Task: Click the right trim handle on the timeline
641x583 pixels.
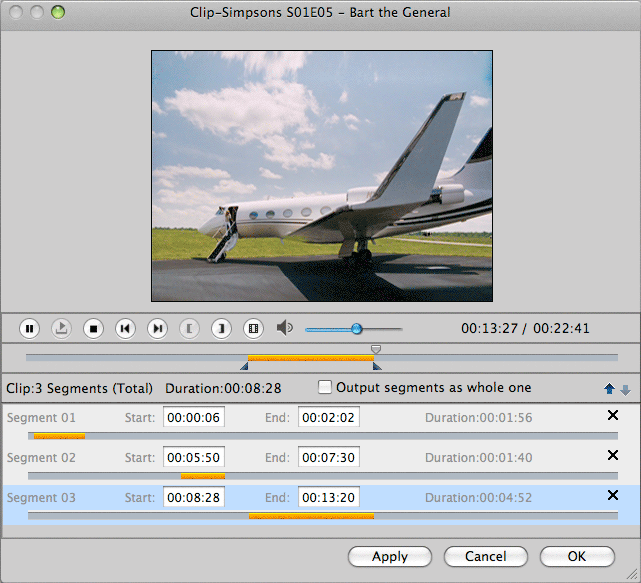Action: [x=377, y=366]
